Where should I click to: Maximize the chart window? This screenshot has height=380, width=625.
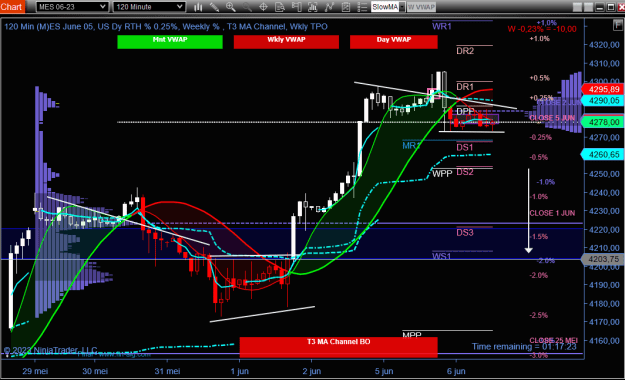tap(611, 7)
